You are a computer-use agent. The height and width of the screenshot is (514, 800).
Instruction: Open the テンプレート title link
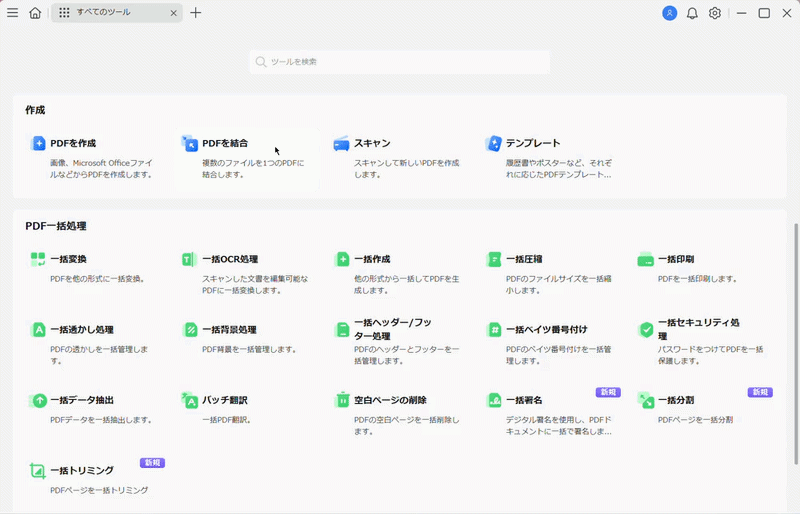point(533,143)
